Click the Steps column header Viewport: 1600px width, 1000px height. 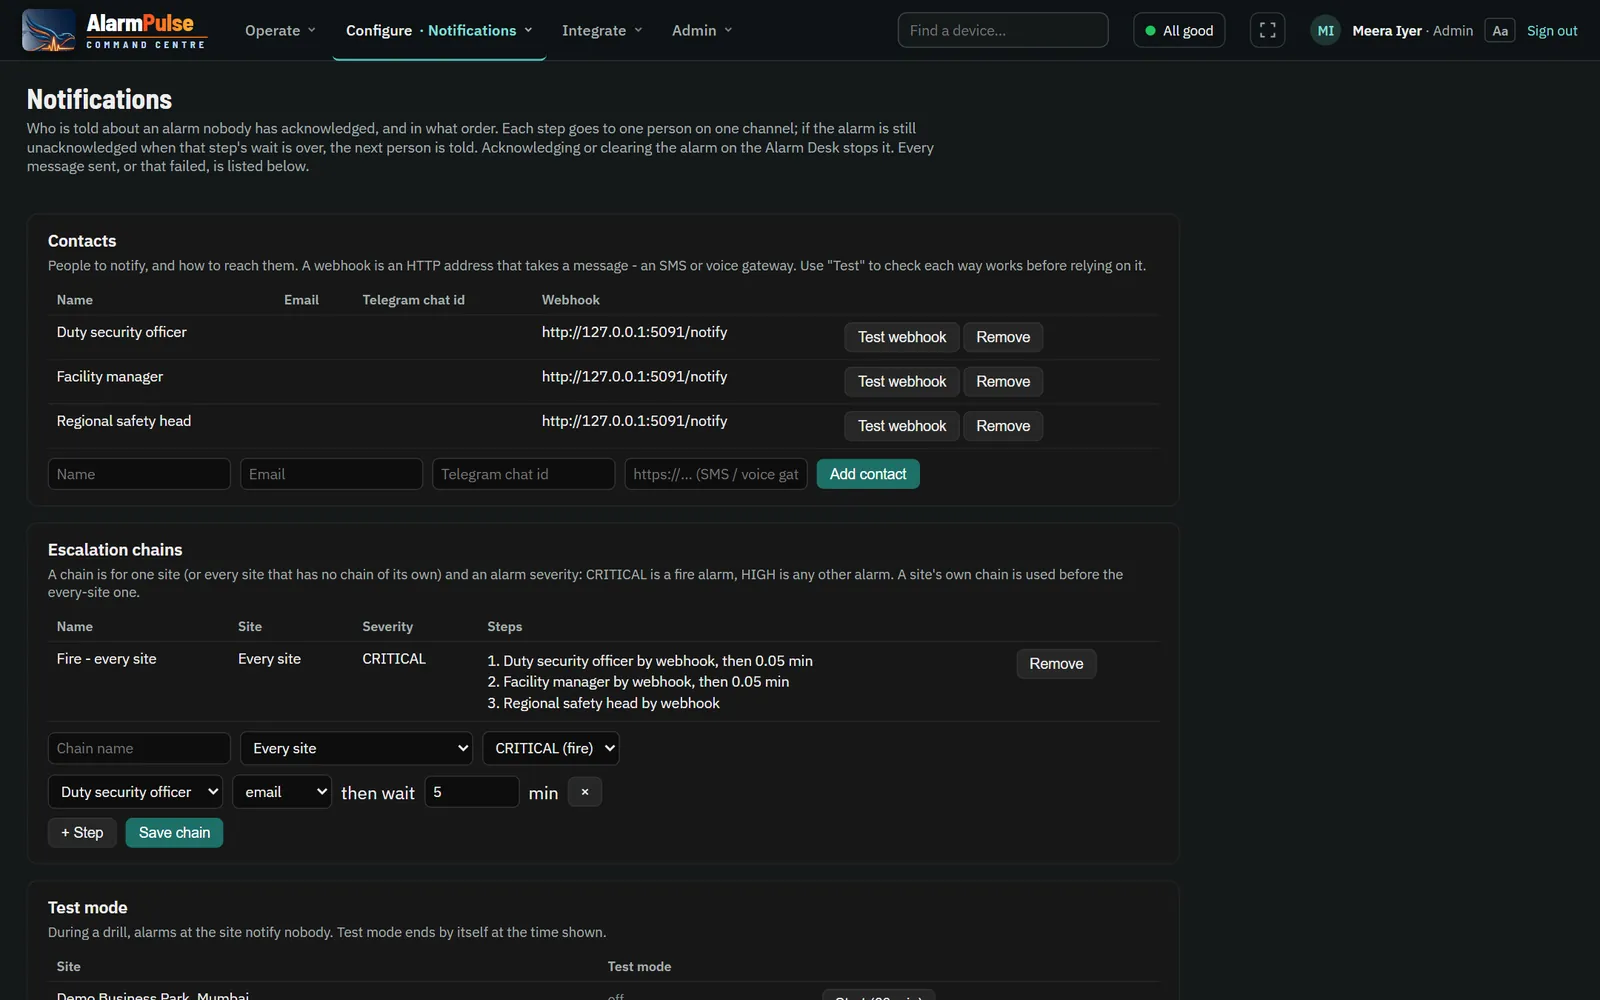pos(504,627)
